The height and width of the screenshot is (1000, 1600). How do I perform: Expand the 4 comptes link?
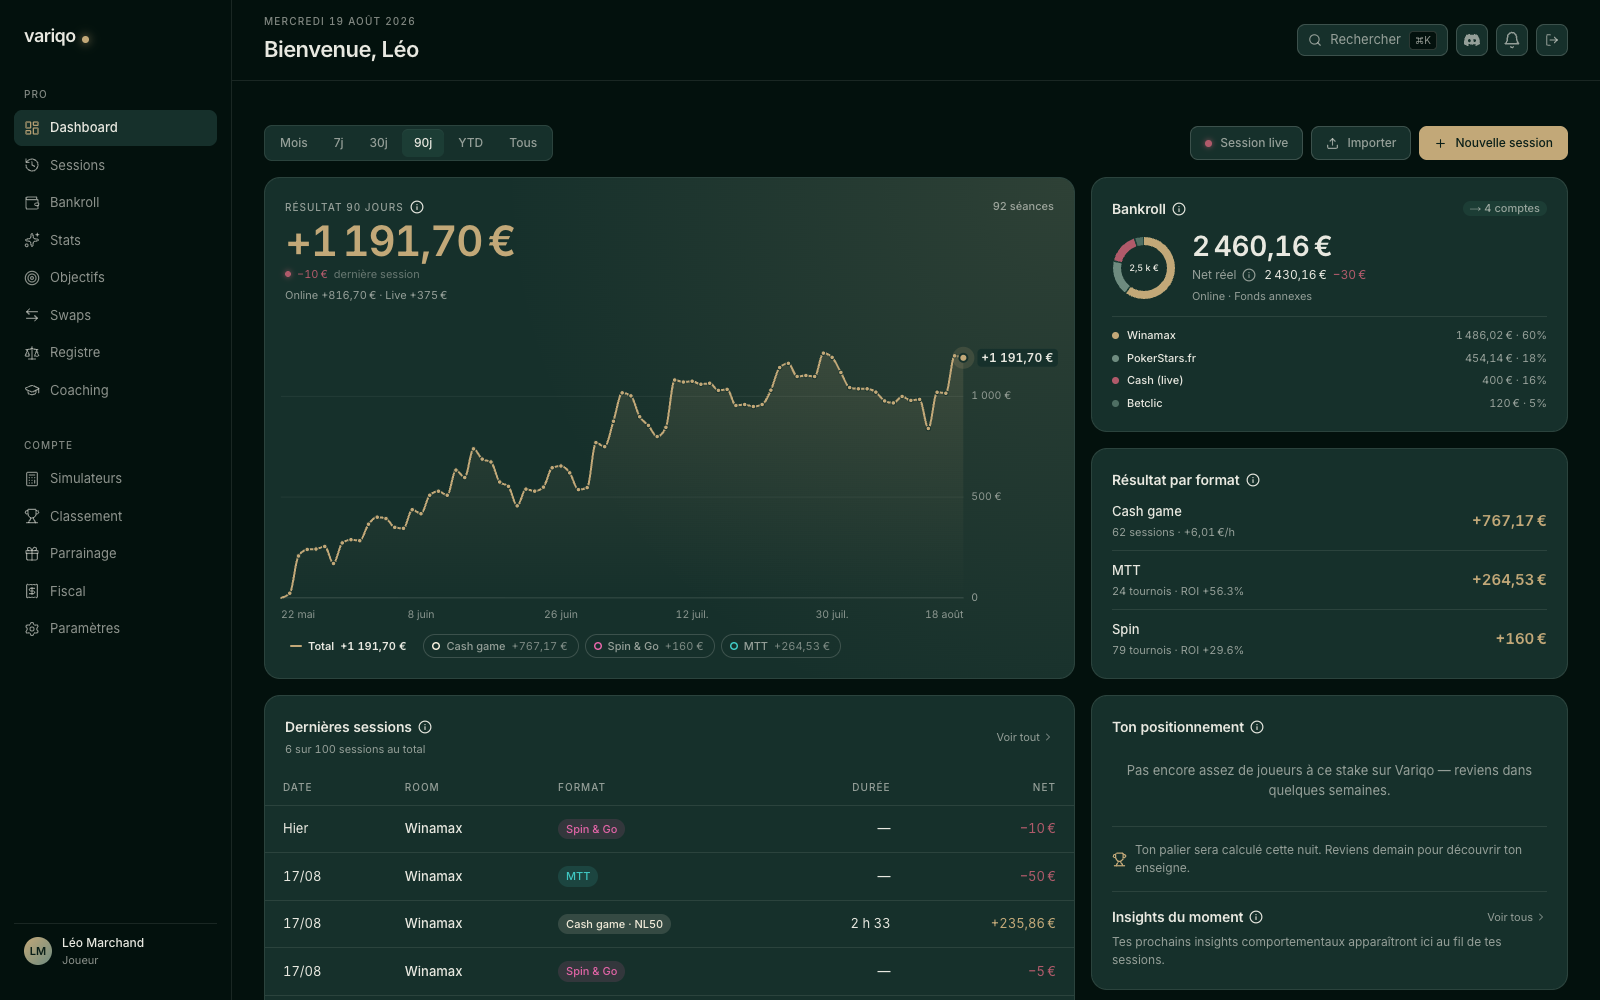1505,208
